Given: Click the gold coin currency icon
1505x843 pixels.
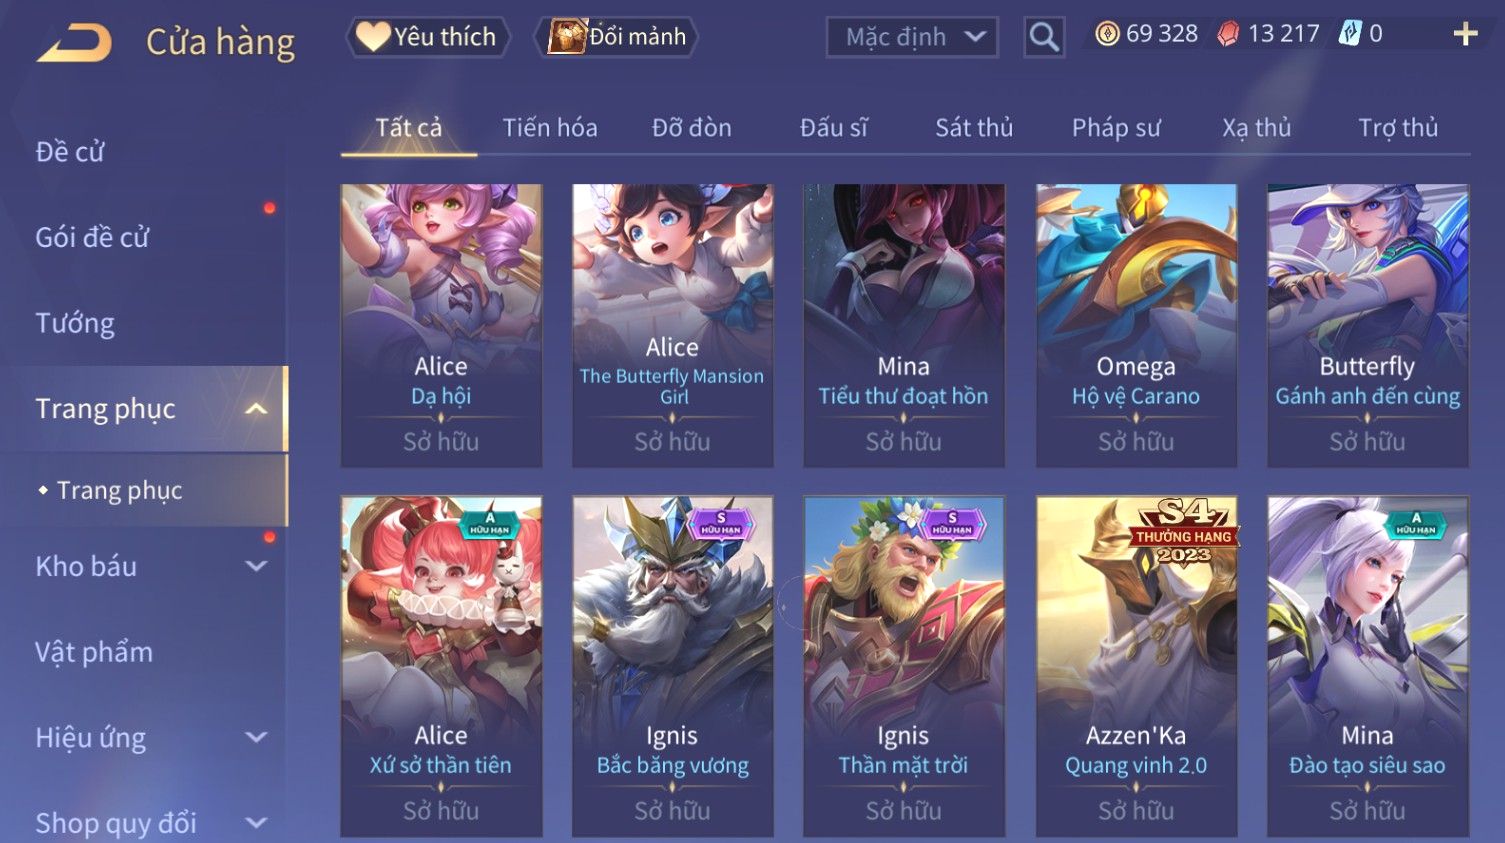Looking at the screenshot, I should point(1107,34).
